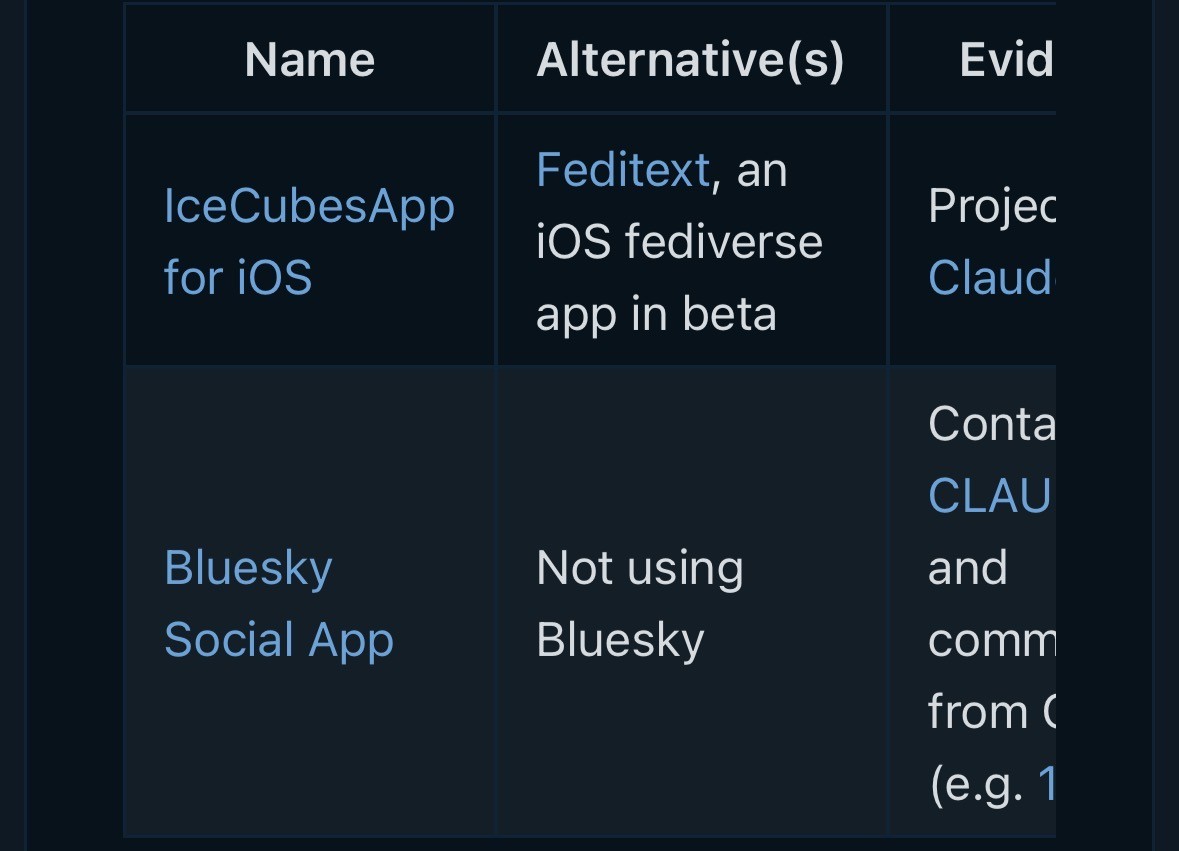The image size is (1179, 851).
Task: Click plain 'Bluesky' word under 'Not using'
Action: point(620,640)
